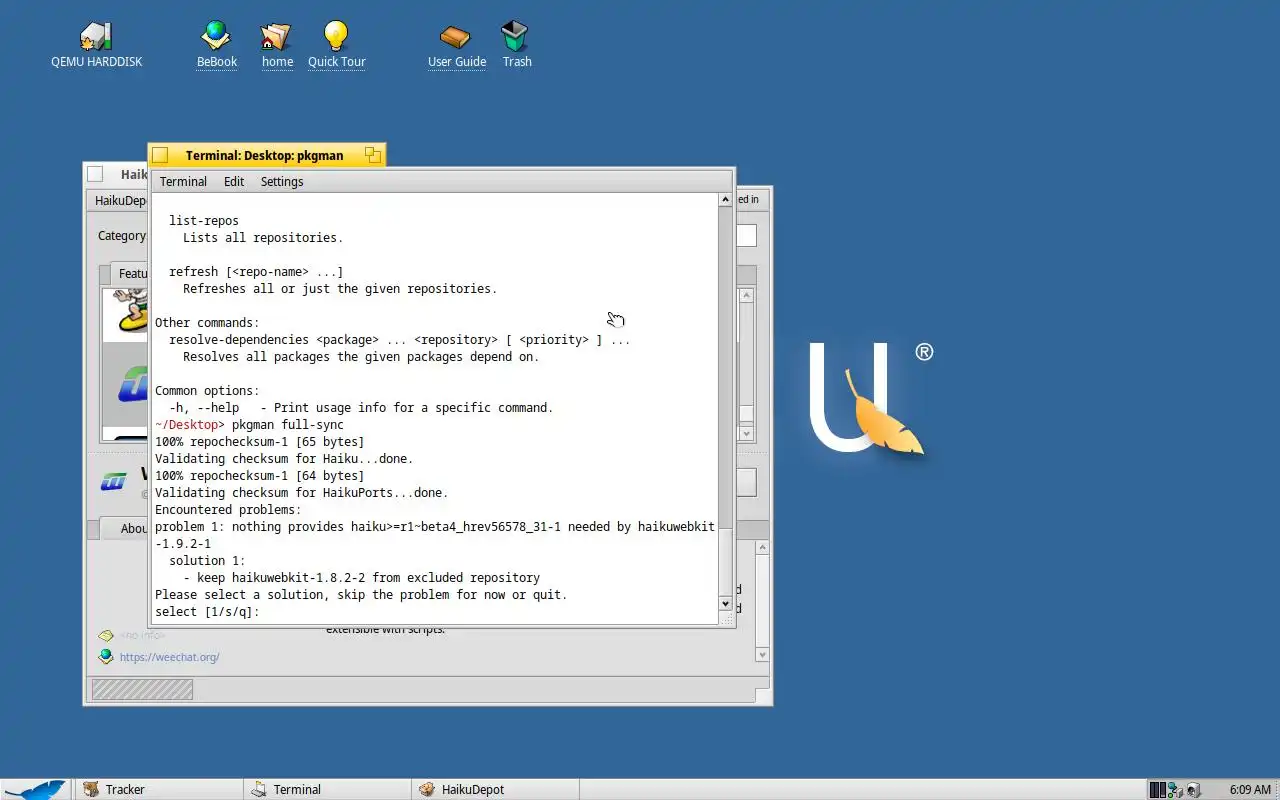1280x800 pixels.
Task: Click the 'solution 1:' line in Terminal
Action: [x=207, y=560]
